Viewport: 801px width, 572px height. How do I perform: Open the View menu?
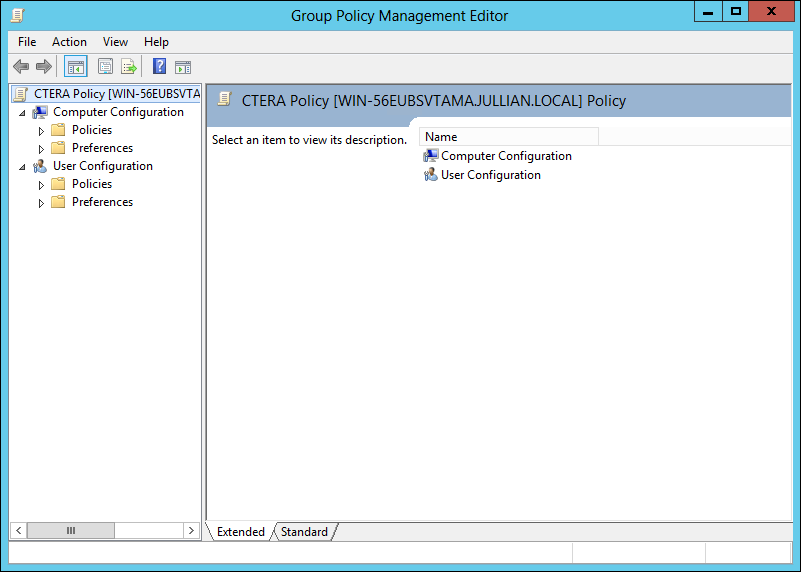[x=115, y=42]
